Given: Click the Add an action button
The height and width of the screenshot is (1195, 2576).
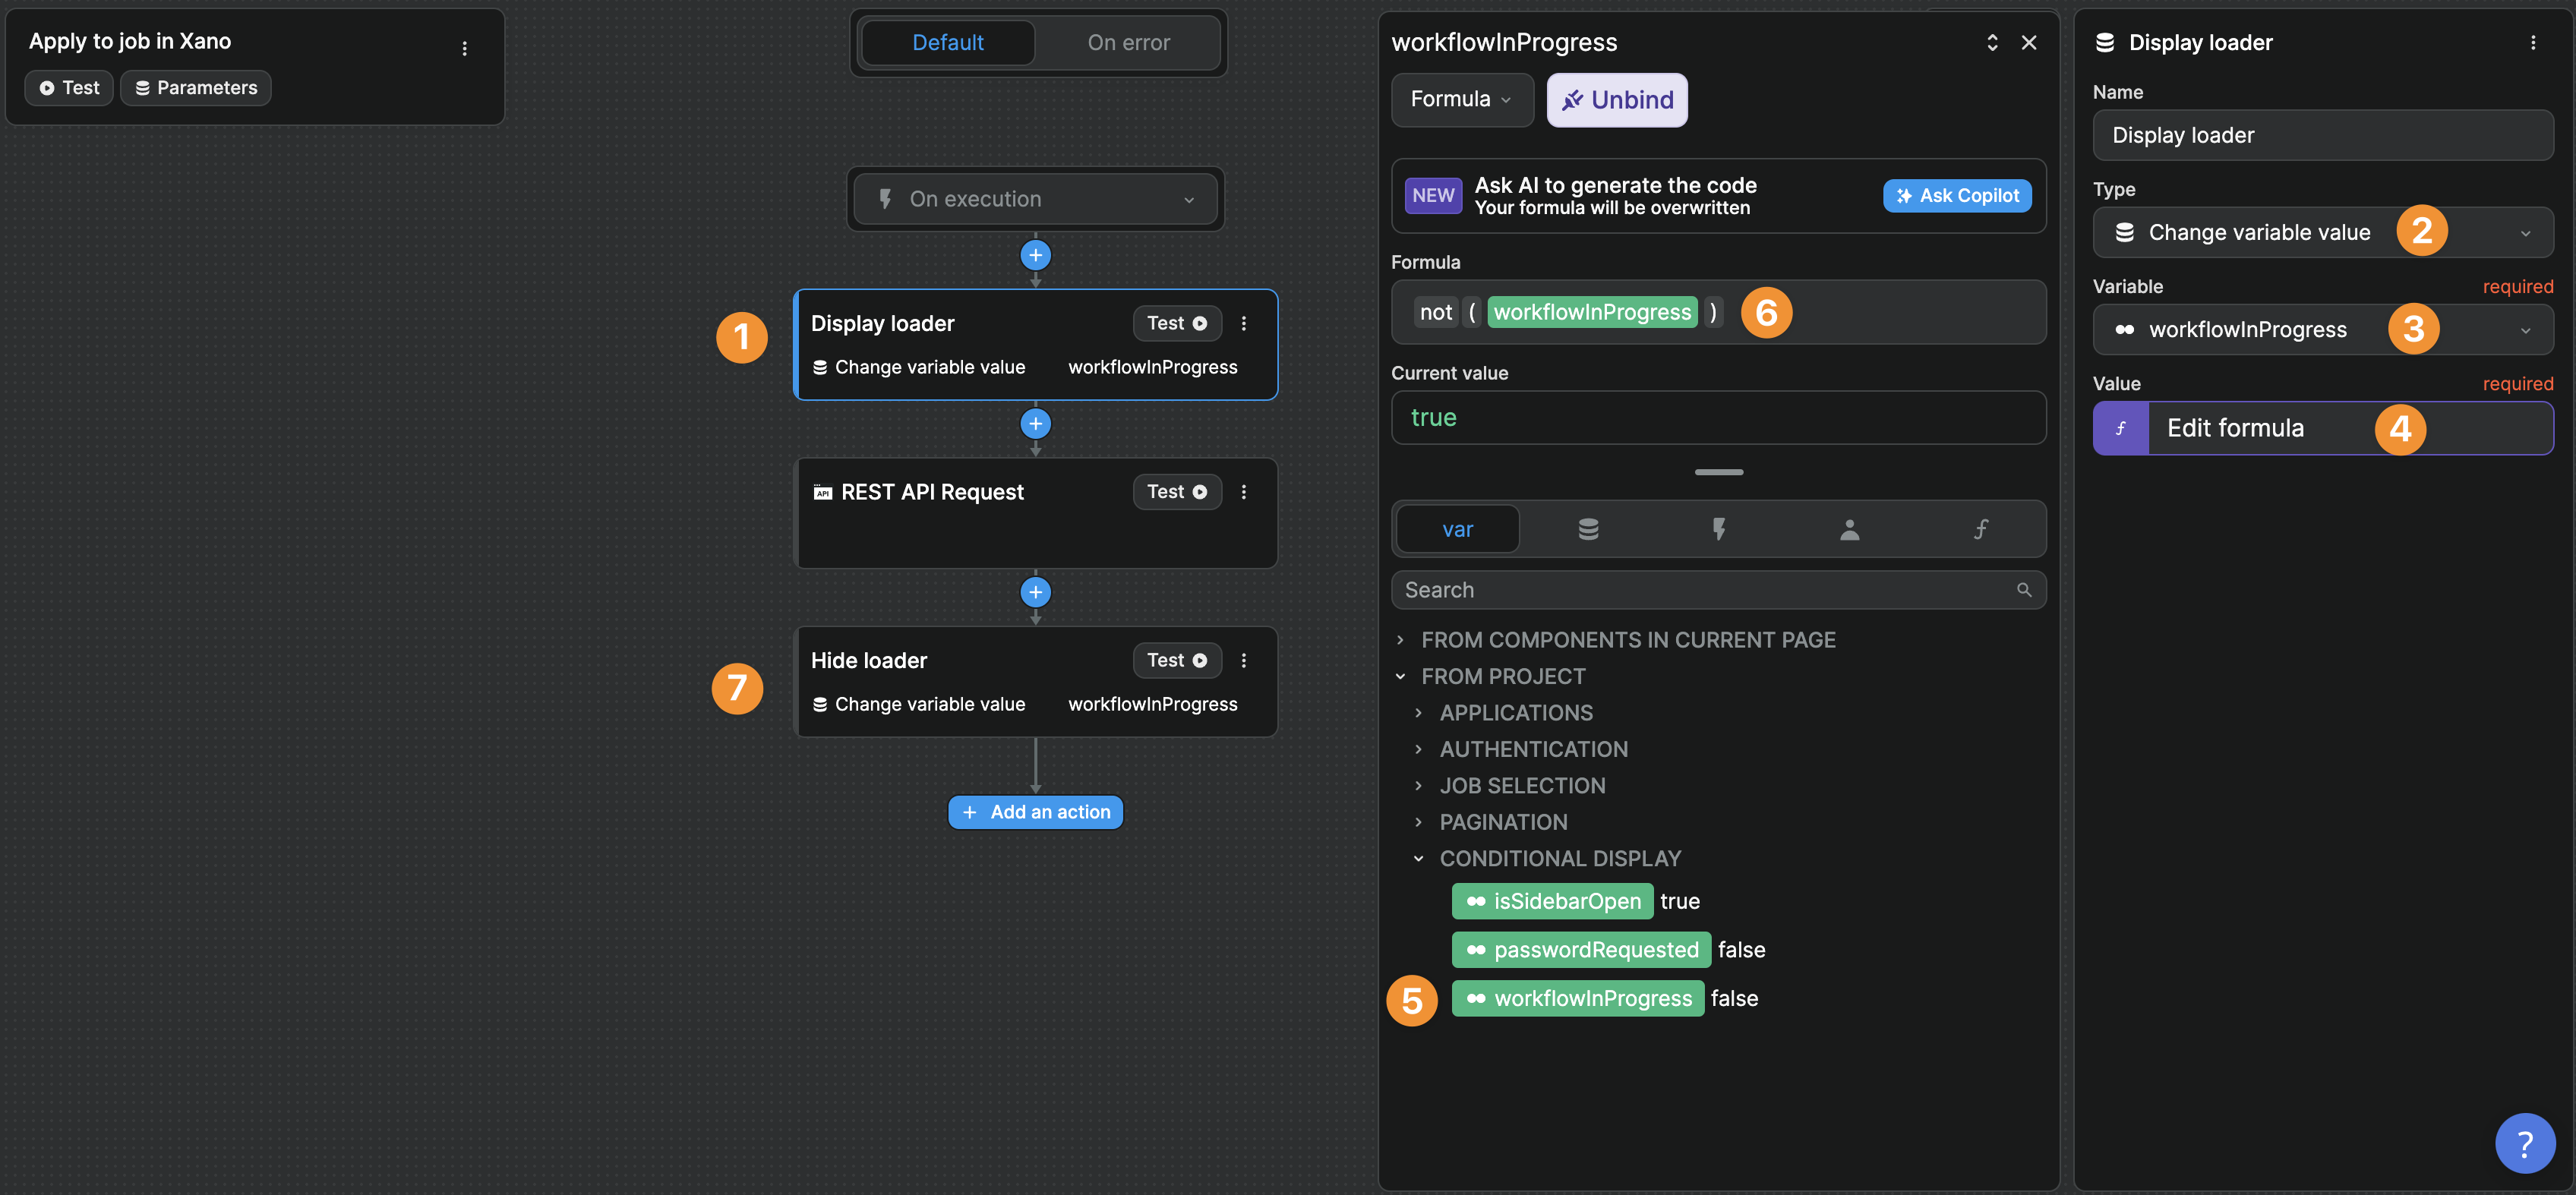Looking at the screenshot, I should point(1035,811).
